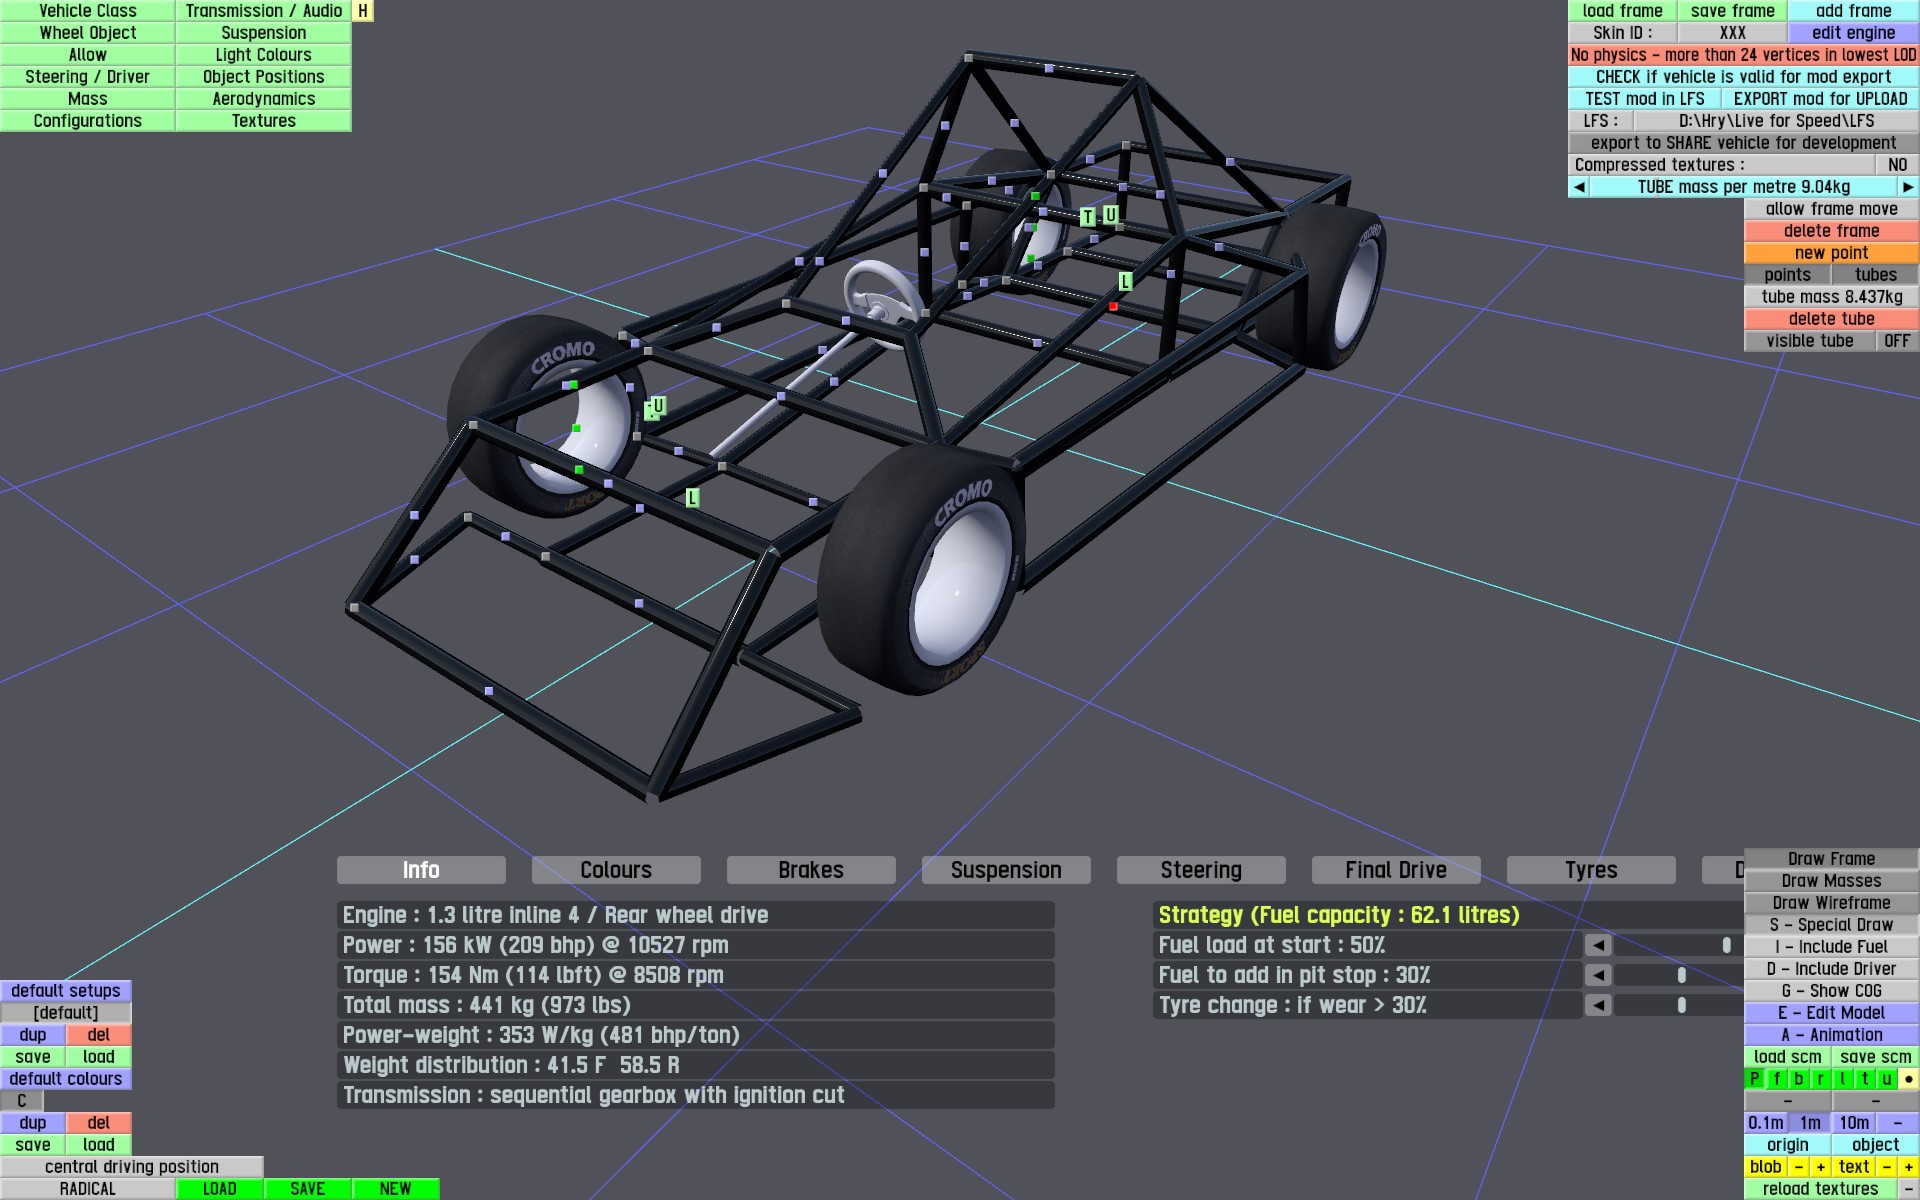This screenshot has height=1200, width=1920.
Task: Click the P view button
Action: click(x=1755, y=1079)
